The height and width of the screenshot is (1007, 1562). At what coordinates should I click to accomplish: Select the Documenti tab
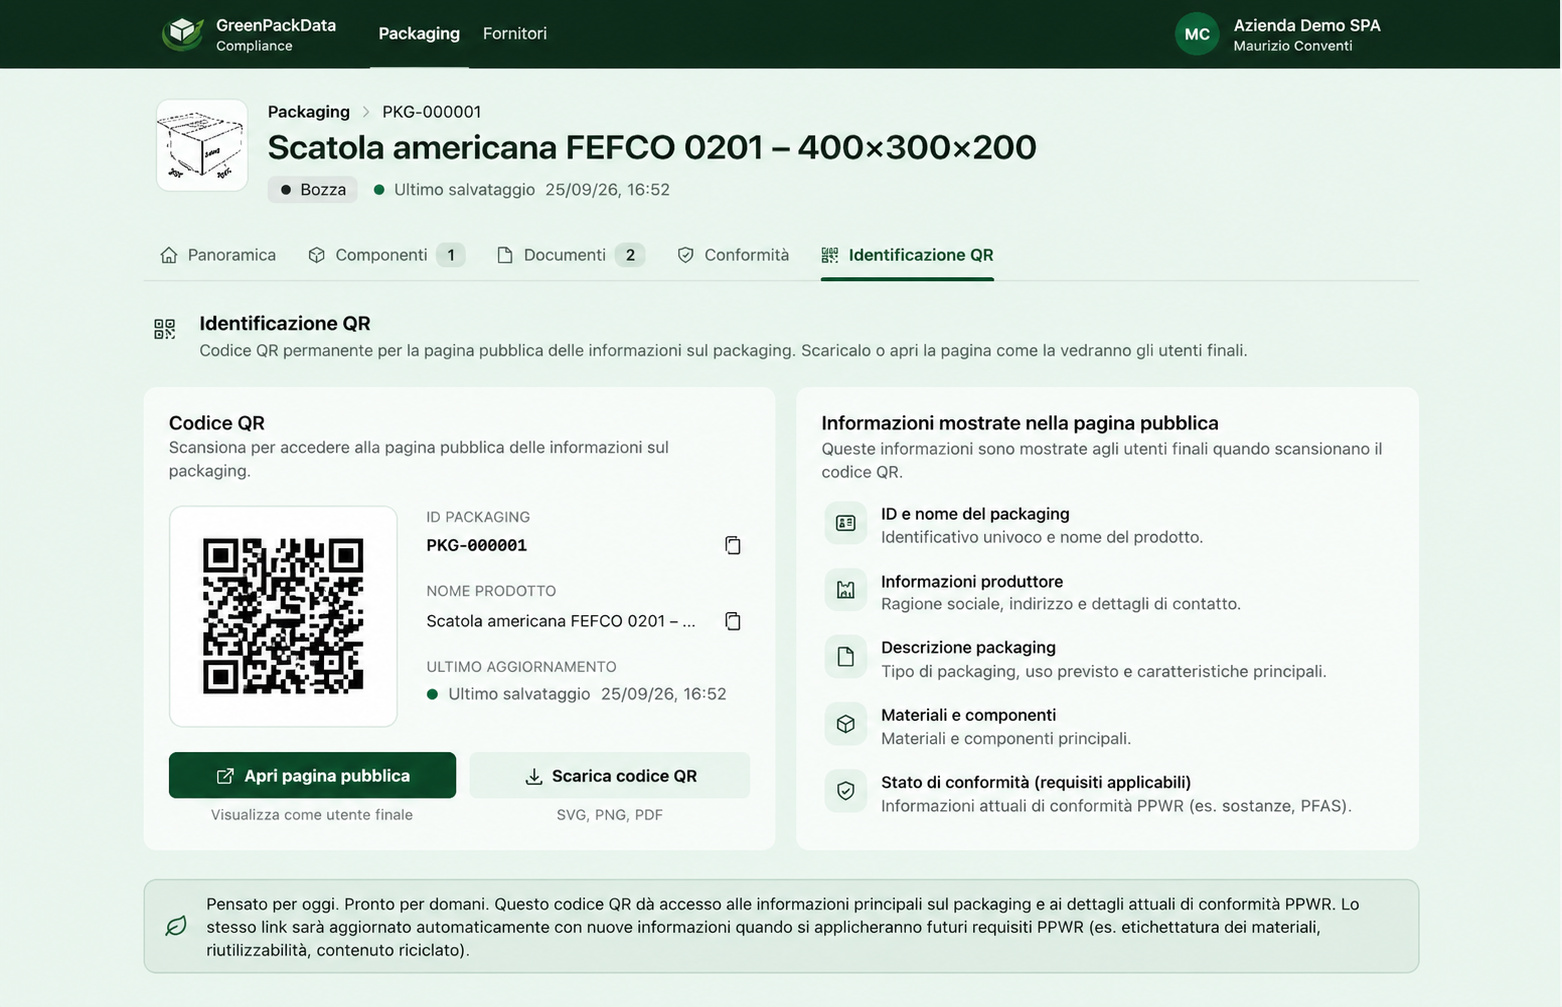(570, 255)
